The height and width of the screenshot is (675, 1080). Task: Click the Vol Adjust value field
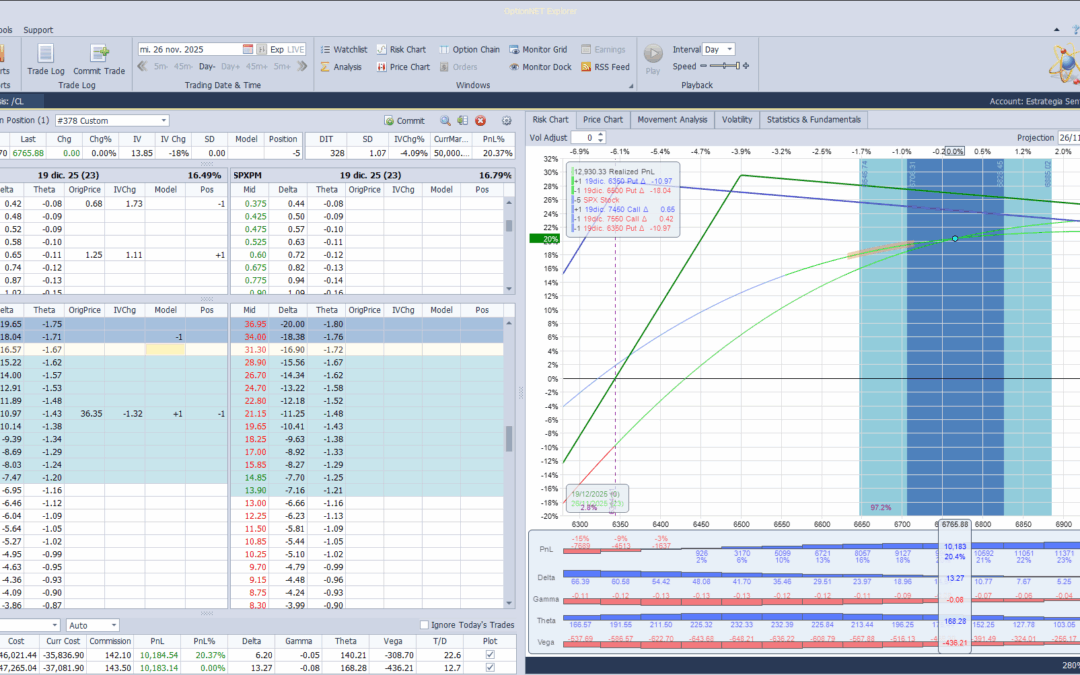tap(583, 138)
